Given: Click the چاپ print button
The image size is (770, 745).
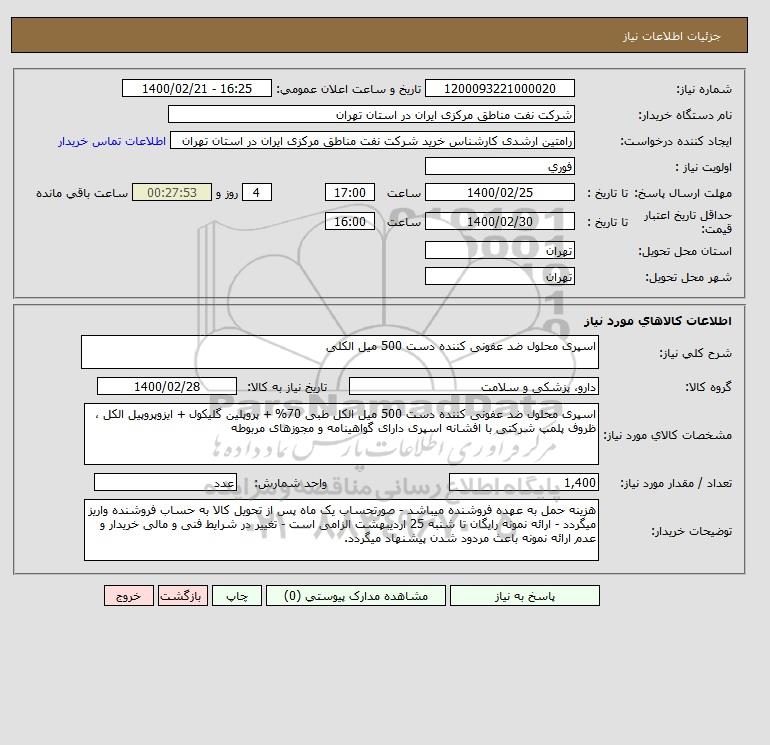Looking at the screenshot, I should 237,596.
